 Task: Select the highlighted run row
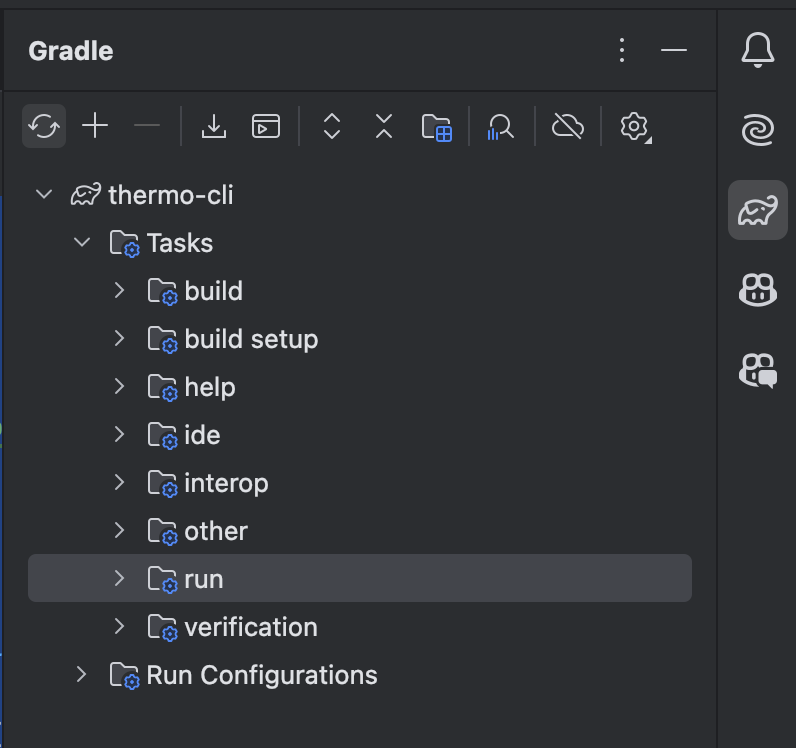360,578
